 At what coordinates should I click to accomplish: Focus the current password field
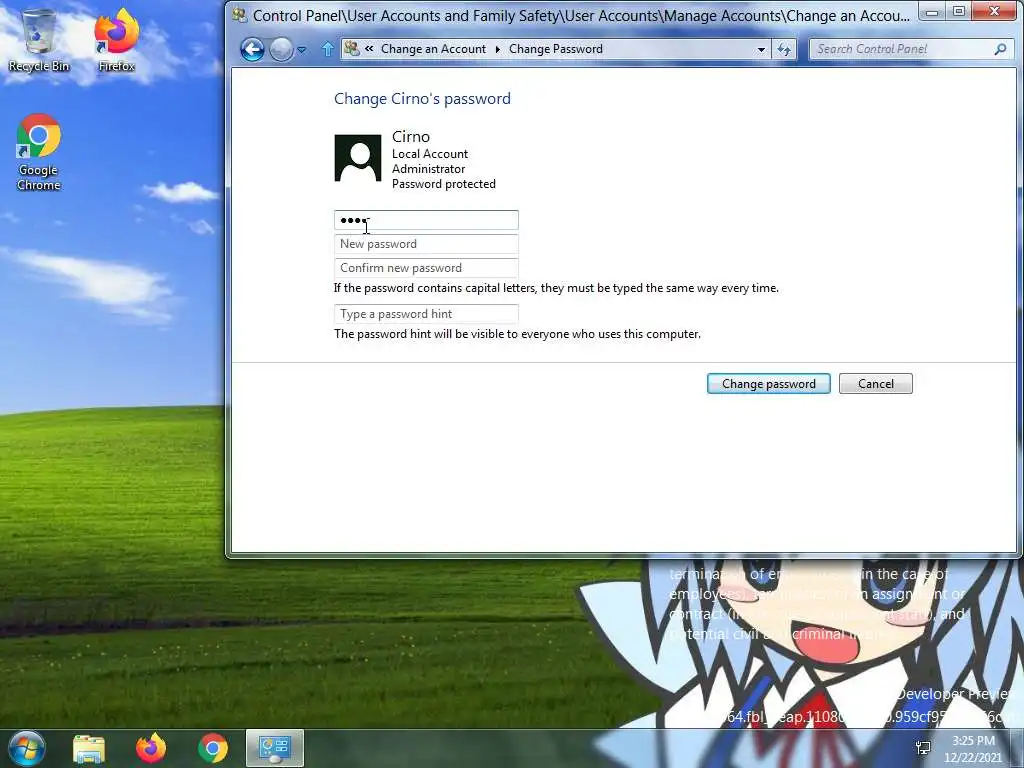pos(426,220)
